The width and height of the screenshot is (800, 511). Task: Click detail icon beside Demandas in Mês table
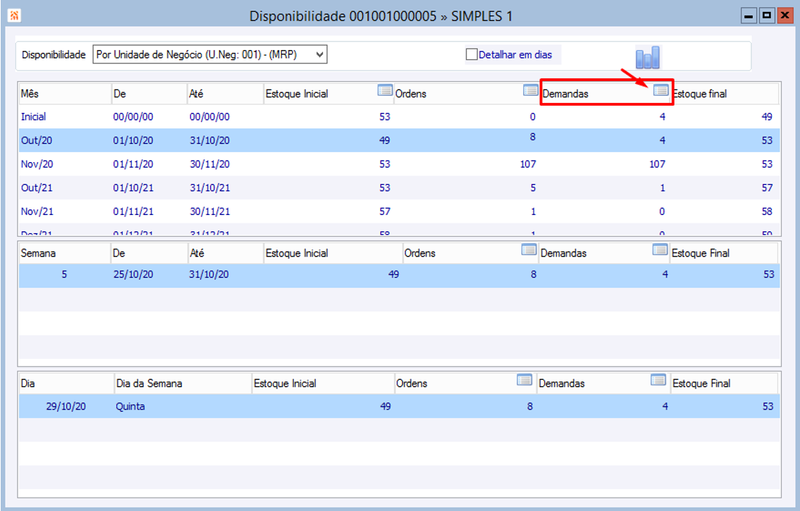coord(661,91)
